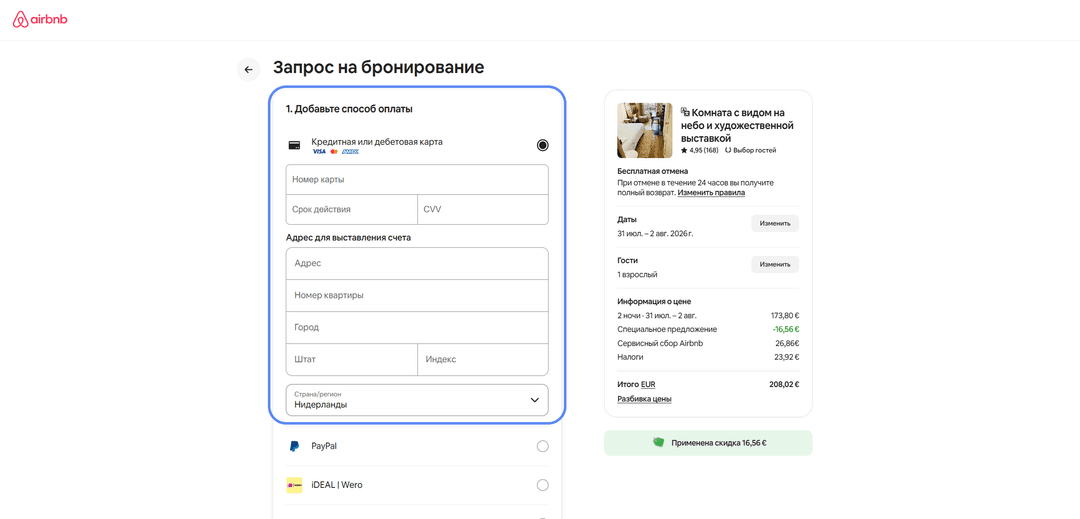Viewport: 1080px width, 519px height.
Task: Select the credit or debit card radio button
Action: click(x=543, y=145)
